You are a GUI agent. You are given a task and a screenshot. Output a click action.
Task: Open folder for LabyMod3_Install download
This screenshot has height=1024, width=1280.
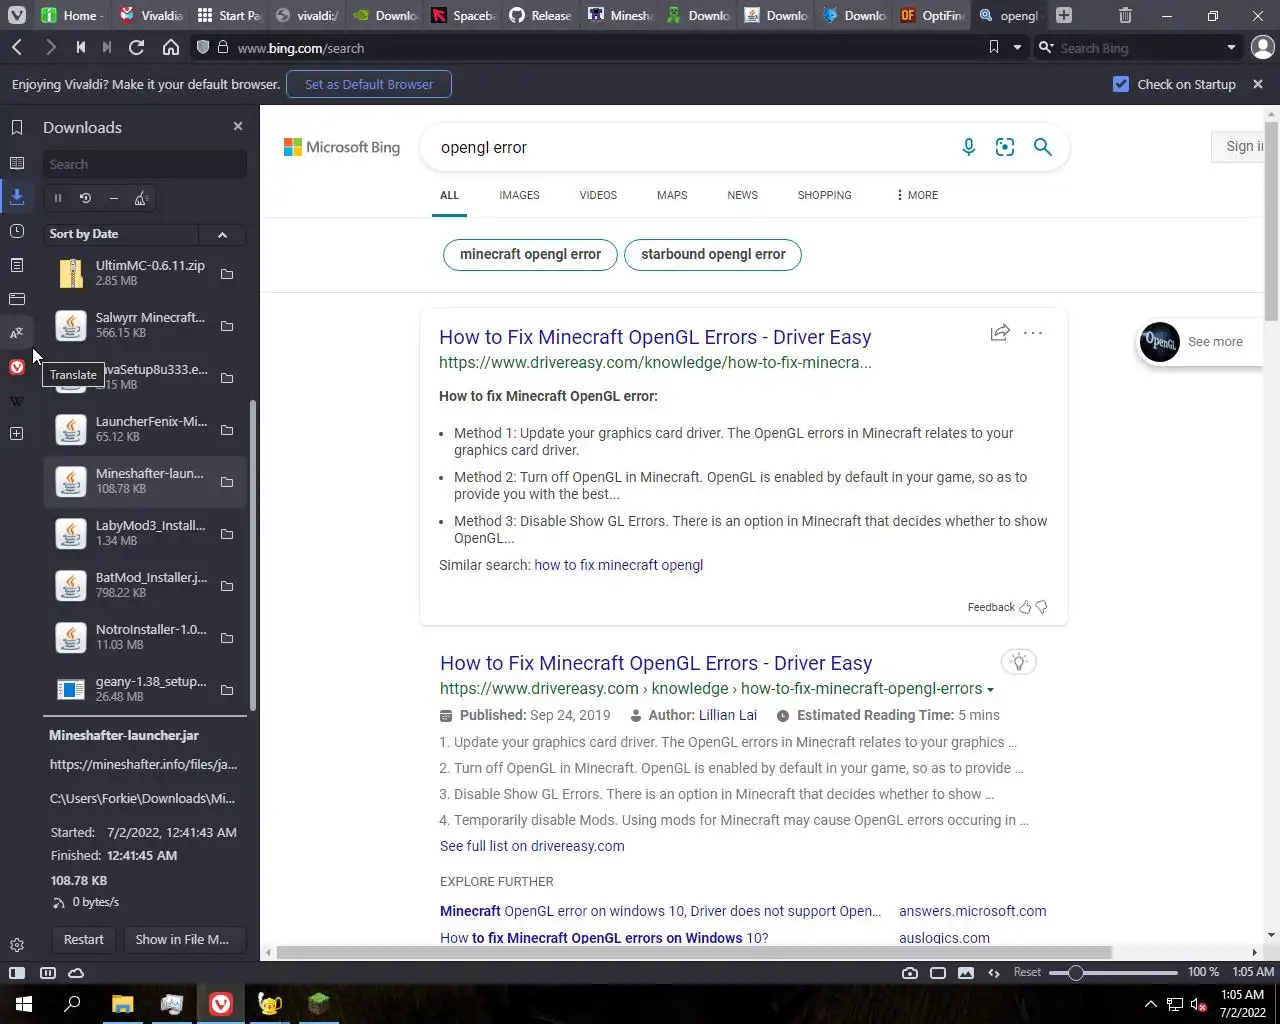(x=227, y=534)
